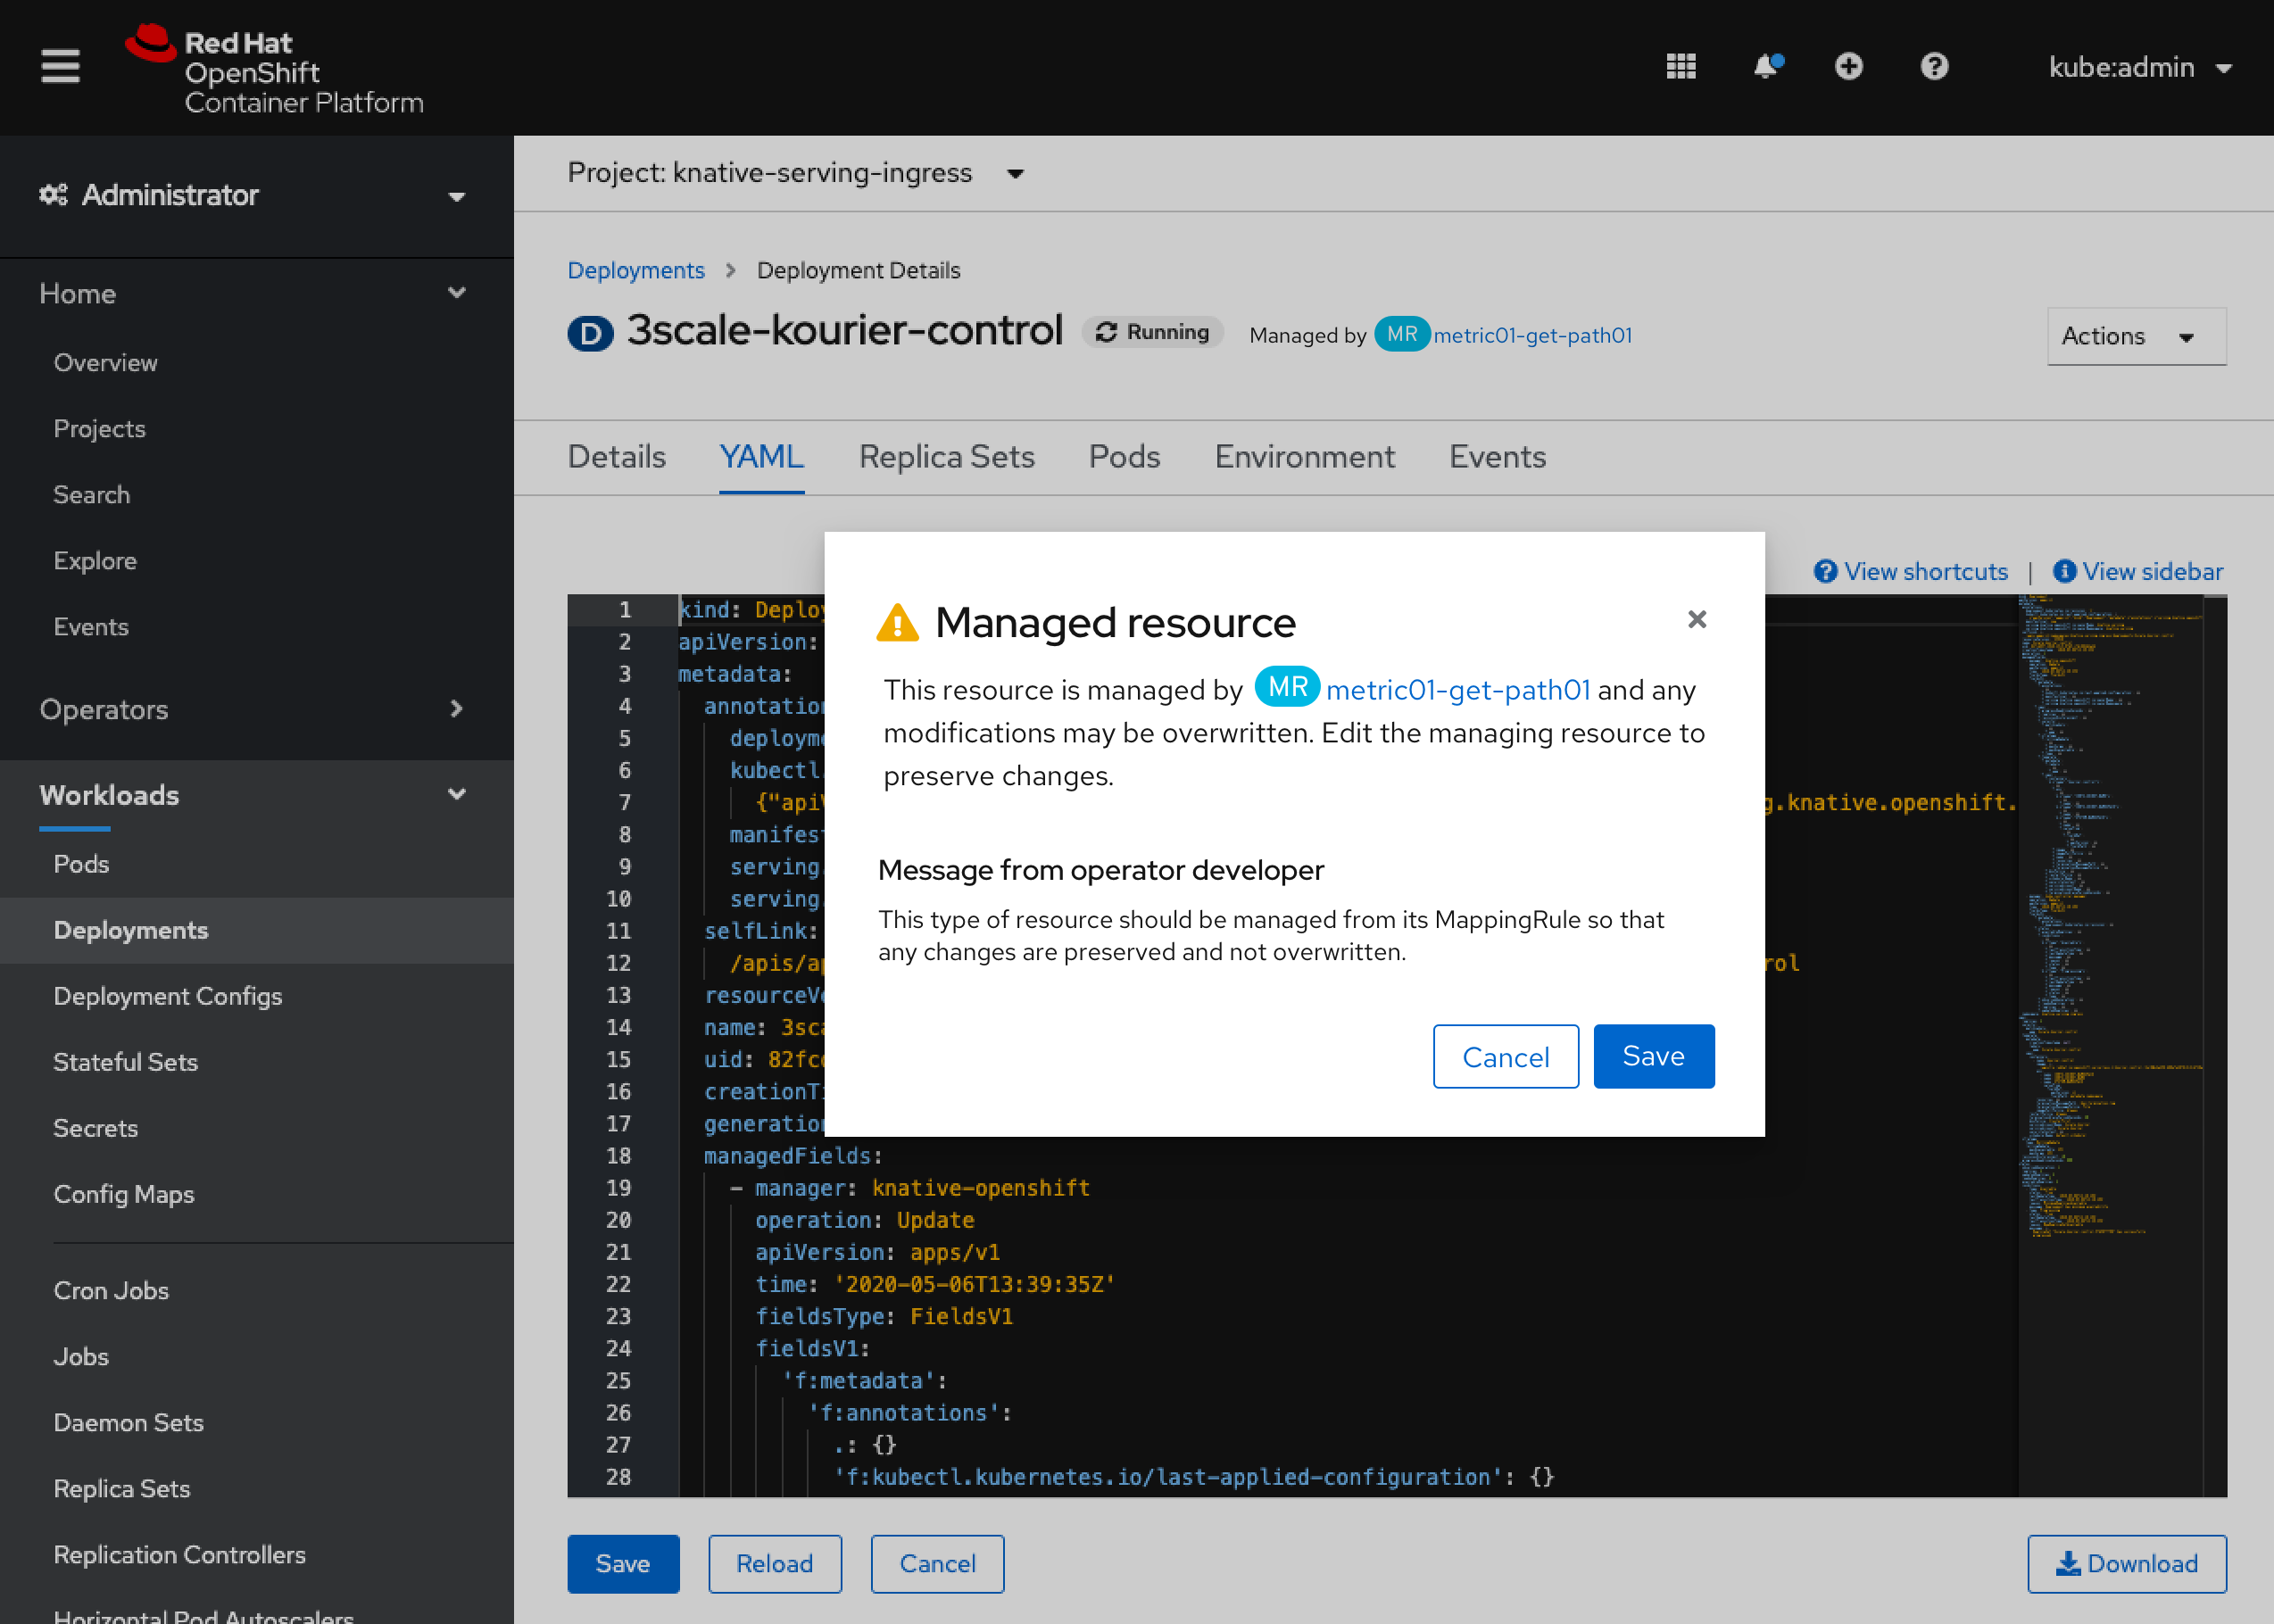Open Events in Home section
2274x1624 pixels.
click(91, 627)
